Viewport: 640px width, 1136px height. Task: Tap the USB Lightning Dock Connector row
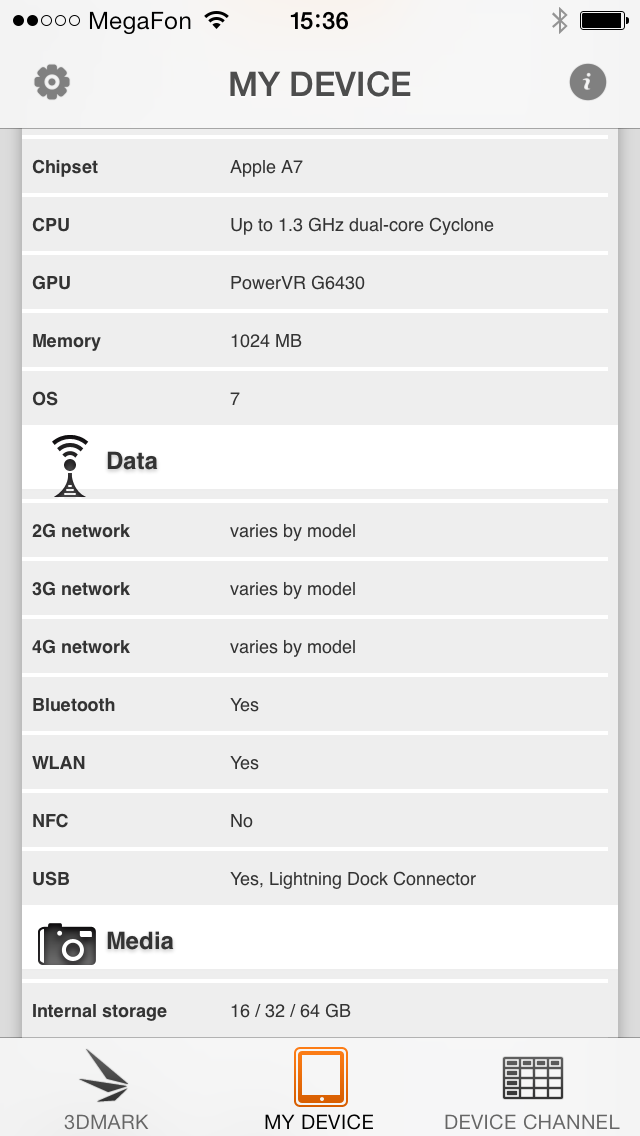(x=315, y=878)
